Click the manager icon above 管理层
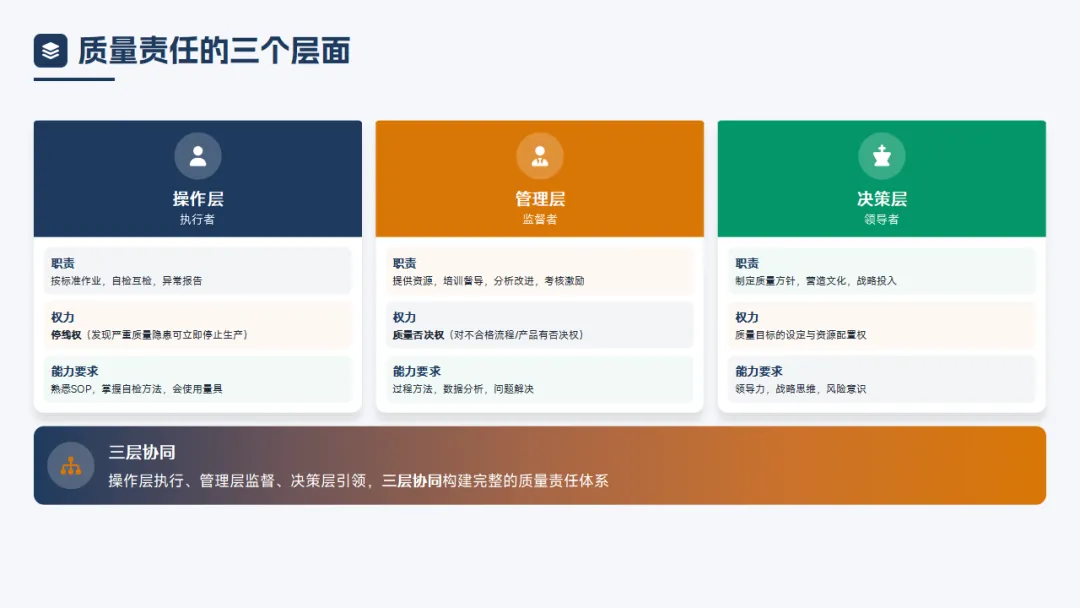Viewport: 1080px width, 608px height. (539, 156)
